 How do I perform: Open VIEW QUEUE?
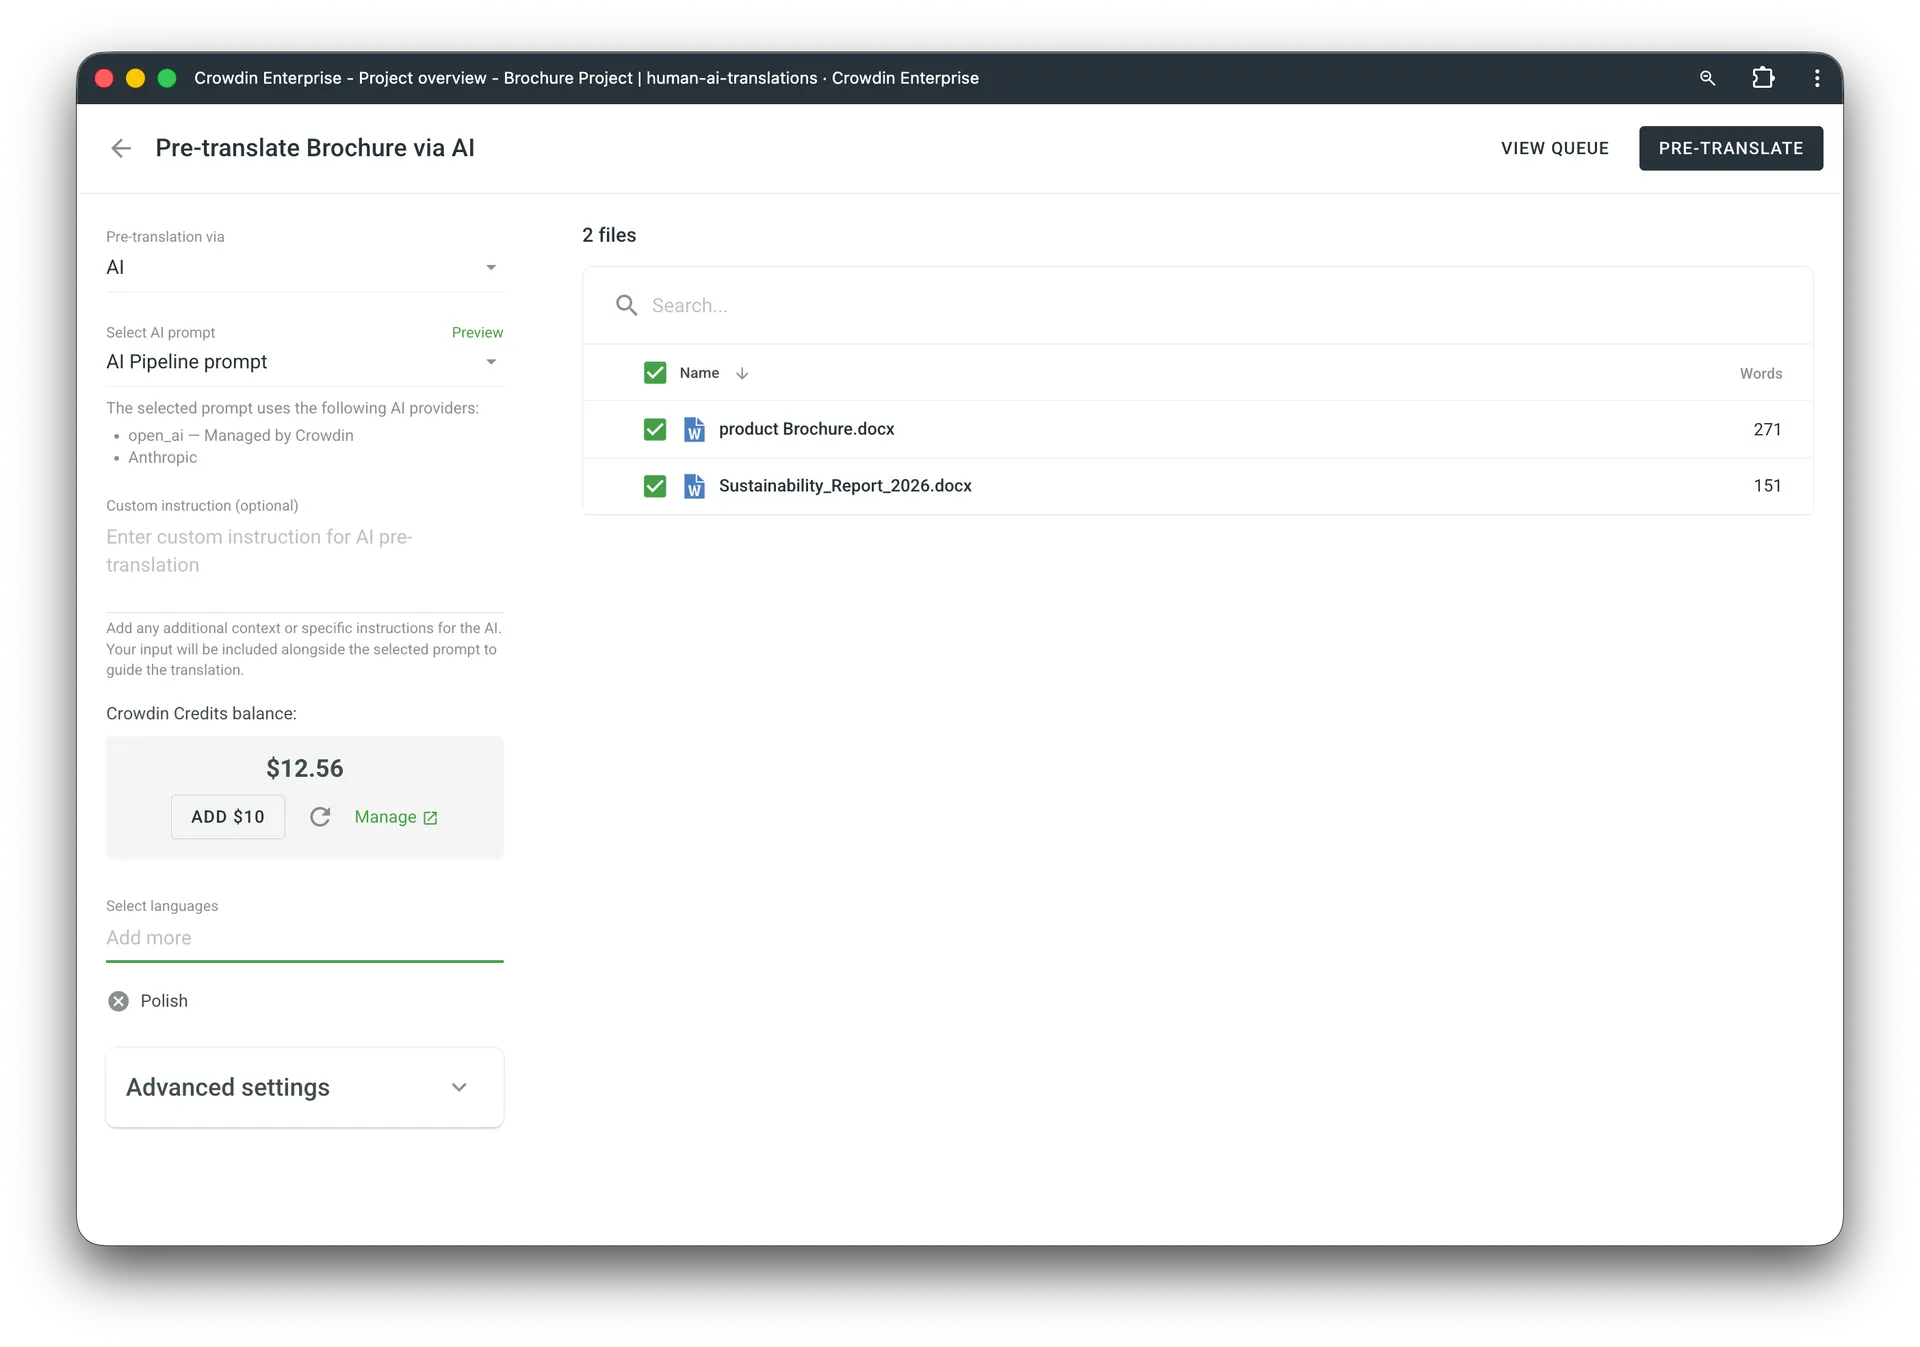(x=1555, y=148)
